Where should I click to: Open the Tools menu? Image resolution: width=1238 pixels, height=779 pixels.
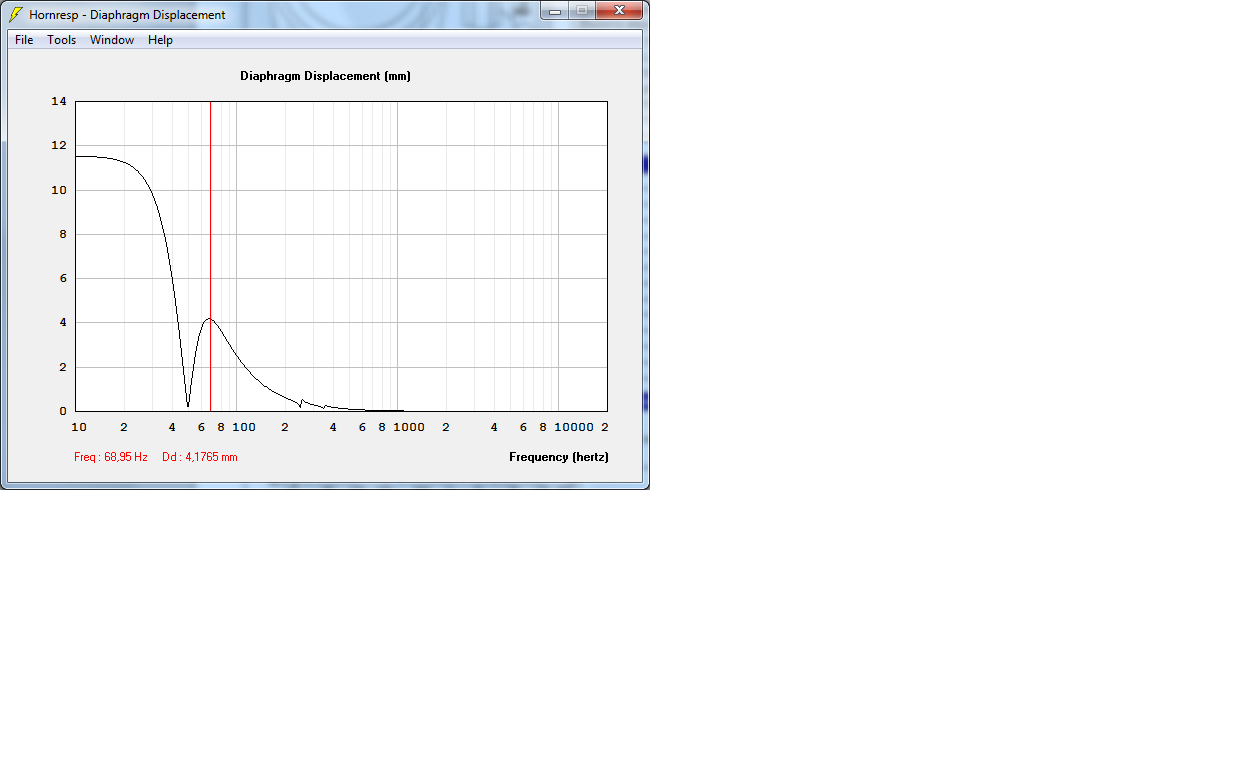coord(62,40)
